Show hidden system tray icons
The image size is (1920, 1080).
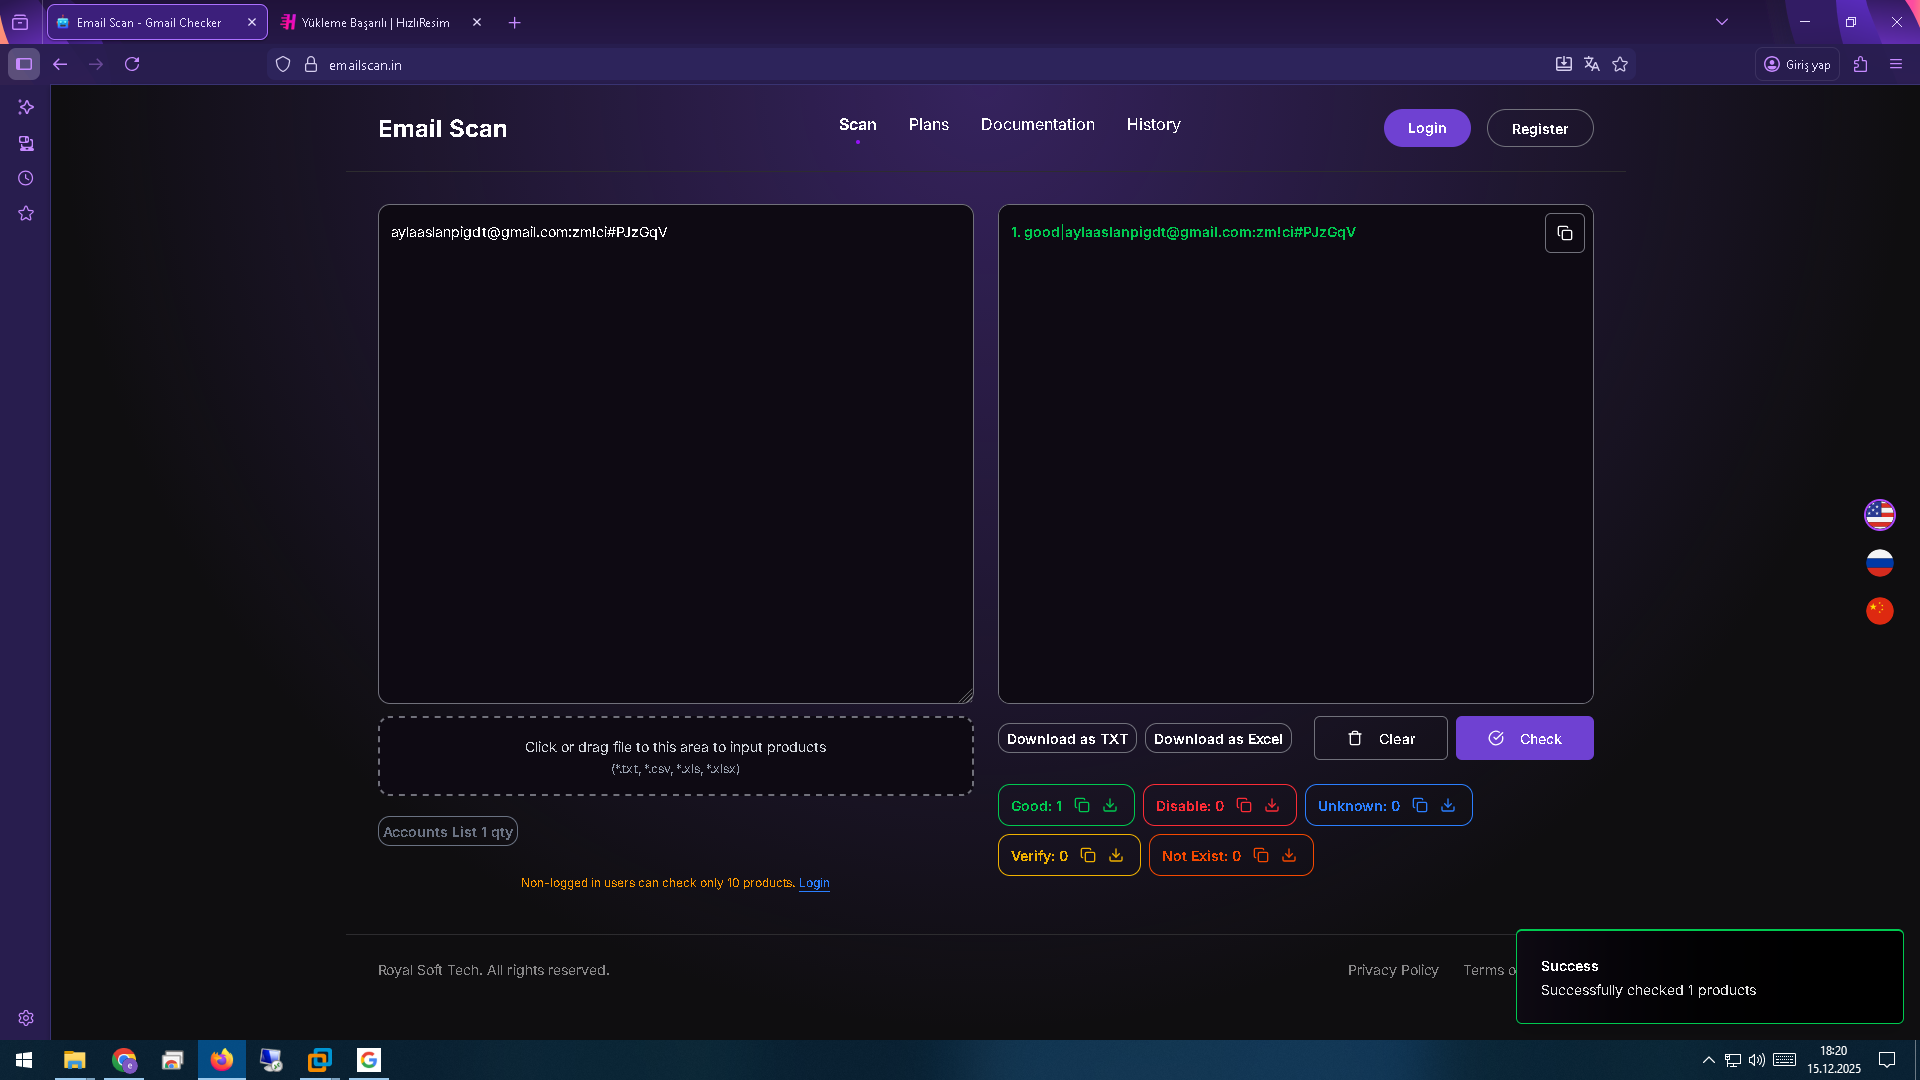tap(1708, 1060)
